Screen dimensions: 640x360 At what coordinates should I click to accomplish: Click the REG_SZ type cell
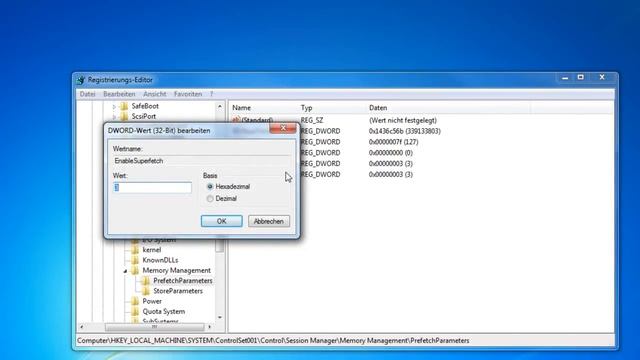pyautogui.click(x=311, y=120)
